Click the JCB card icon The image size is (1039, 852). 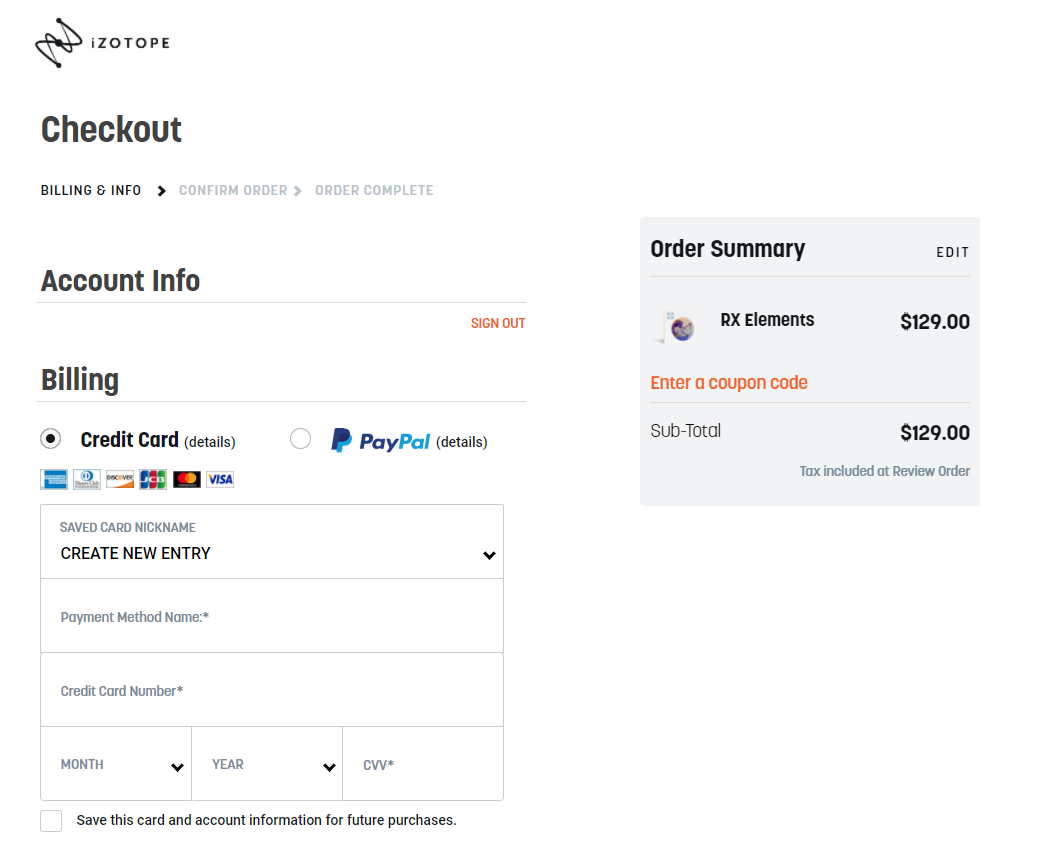(153, 479)
